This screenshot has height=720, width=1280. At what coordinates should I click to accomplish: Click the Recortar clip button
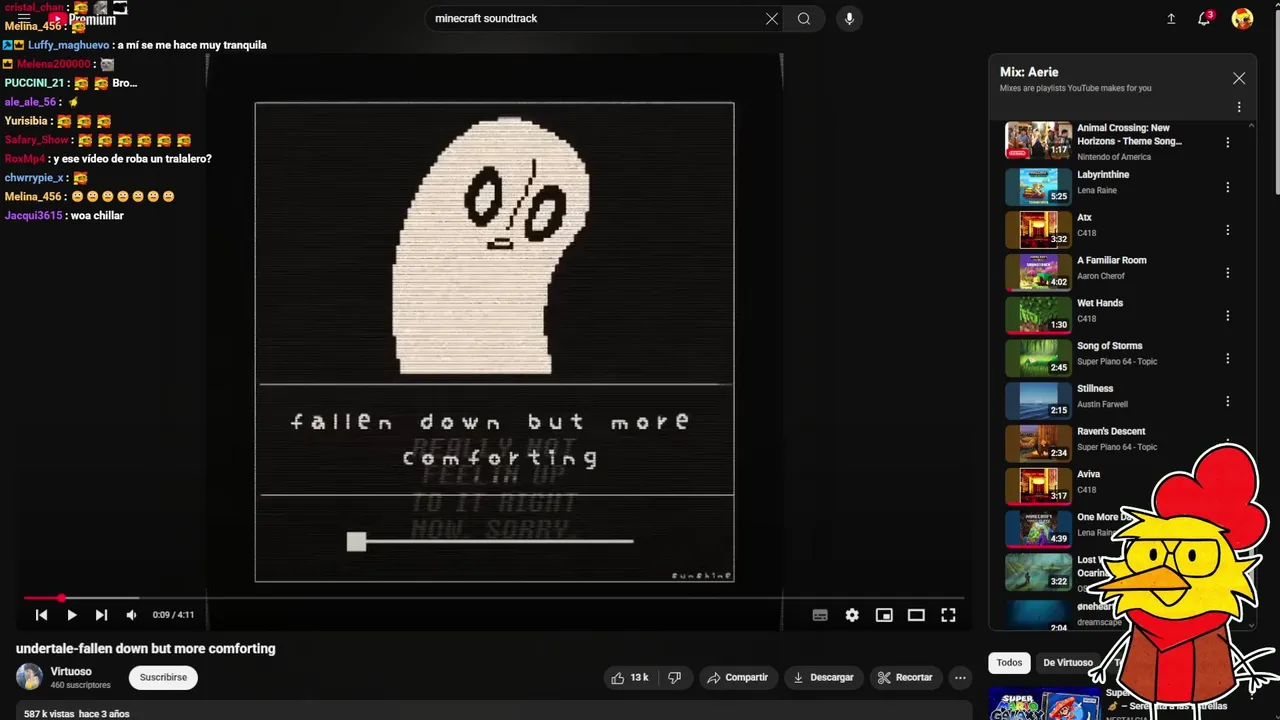tap(905, 677)
